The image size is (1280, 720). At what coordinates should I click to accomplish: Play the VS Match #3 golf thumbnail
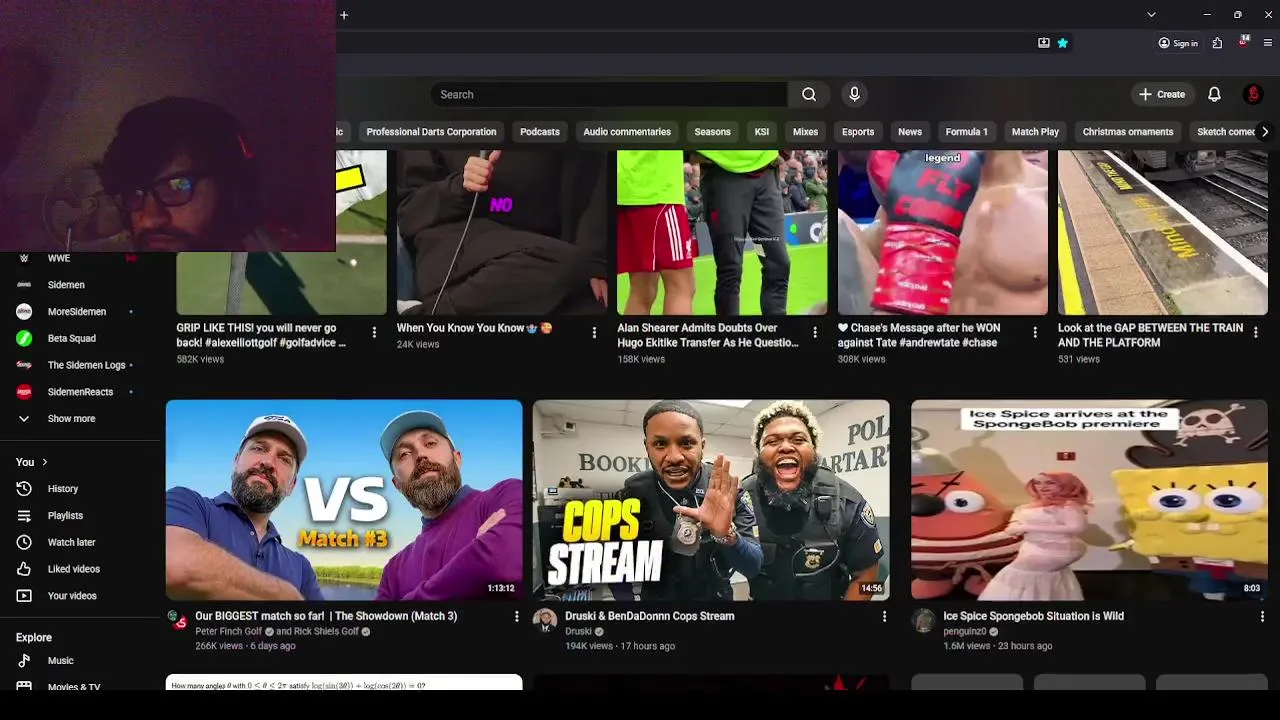[x=344, y=500]
